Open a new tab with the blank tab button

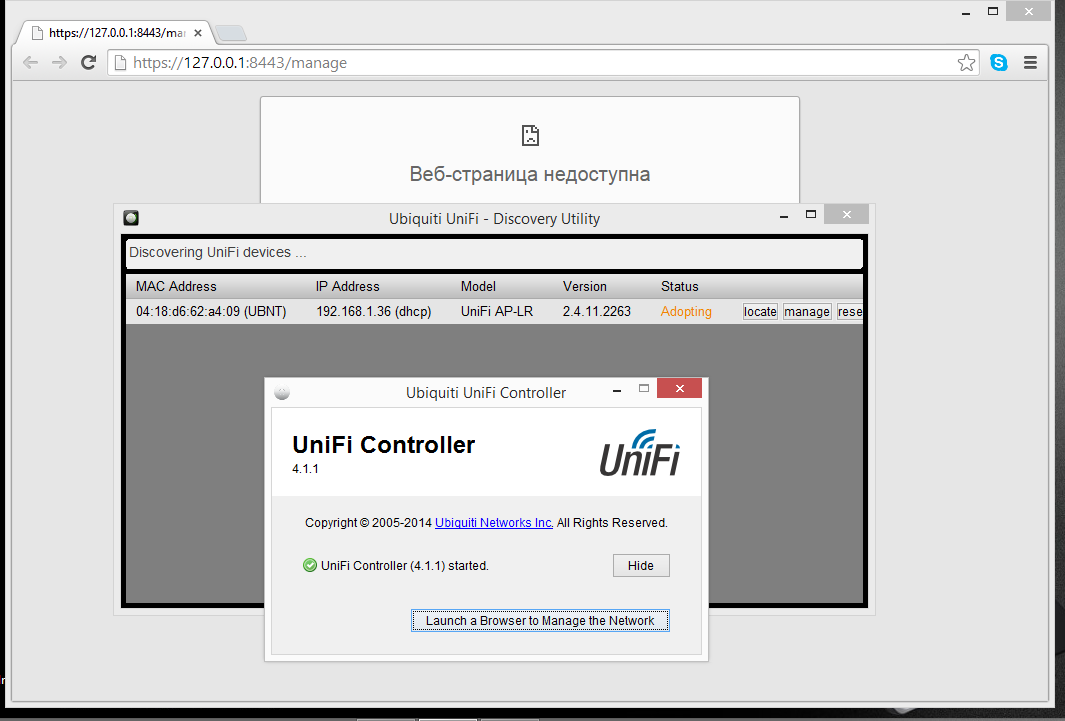click(x=231, y=33)
